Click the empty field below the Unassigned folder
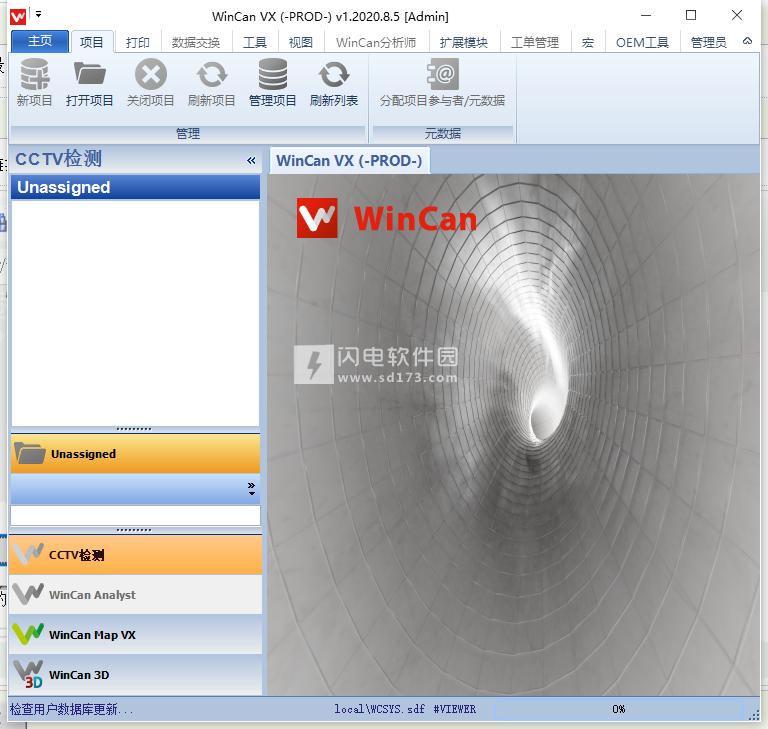This screenshot has height=729, width=768. 136,515
